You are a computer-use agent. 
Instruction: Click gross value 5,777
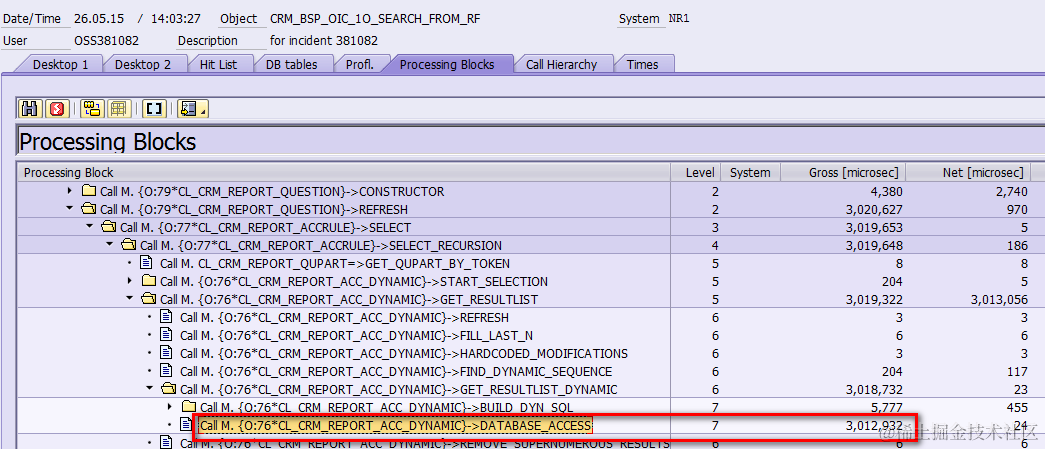(x=887, y=408)
